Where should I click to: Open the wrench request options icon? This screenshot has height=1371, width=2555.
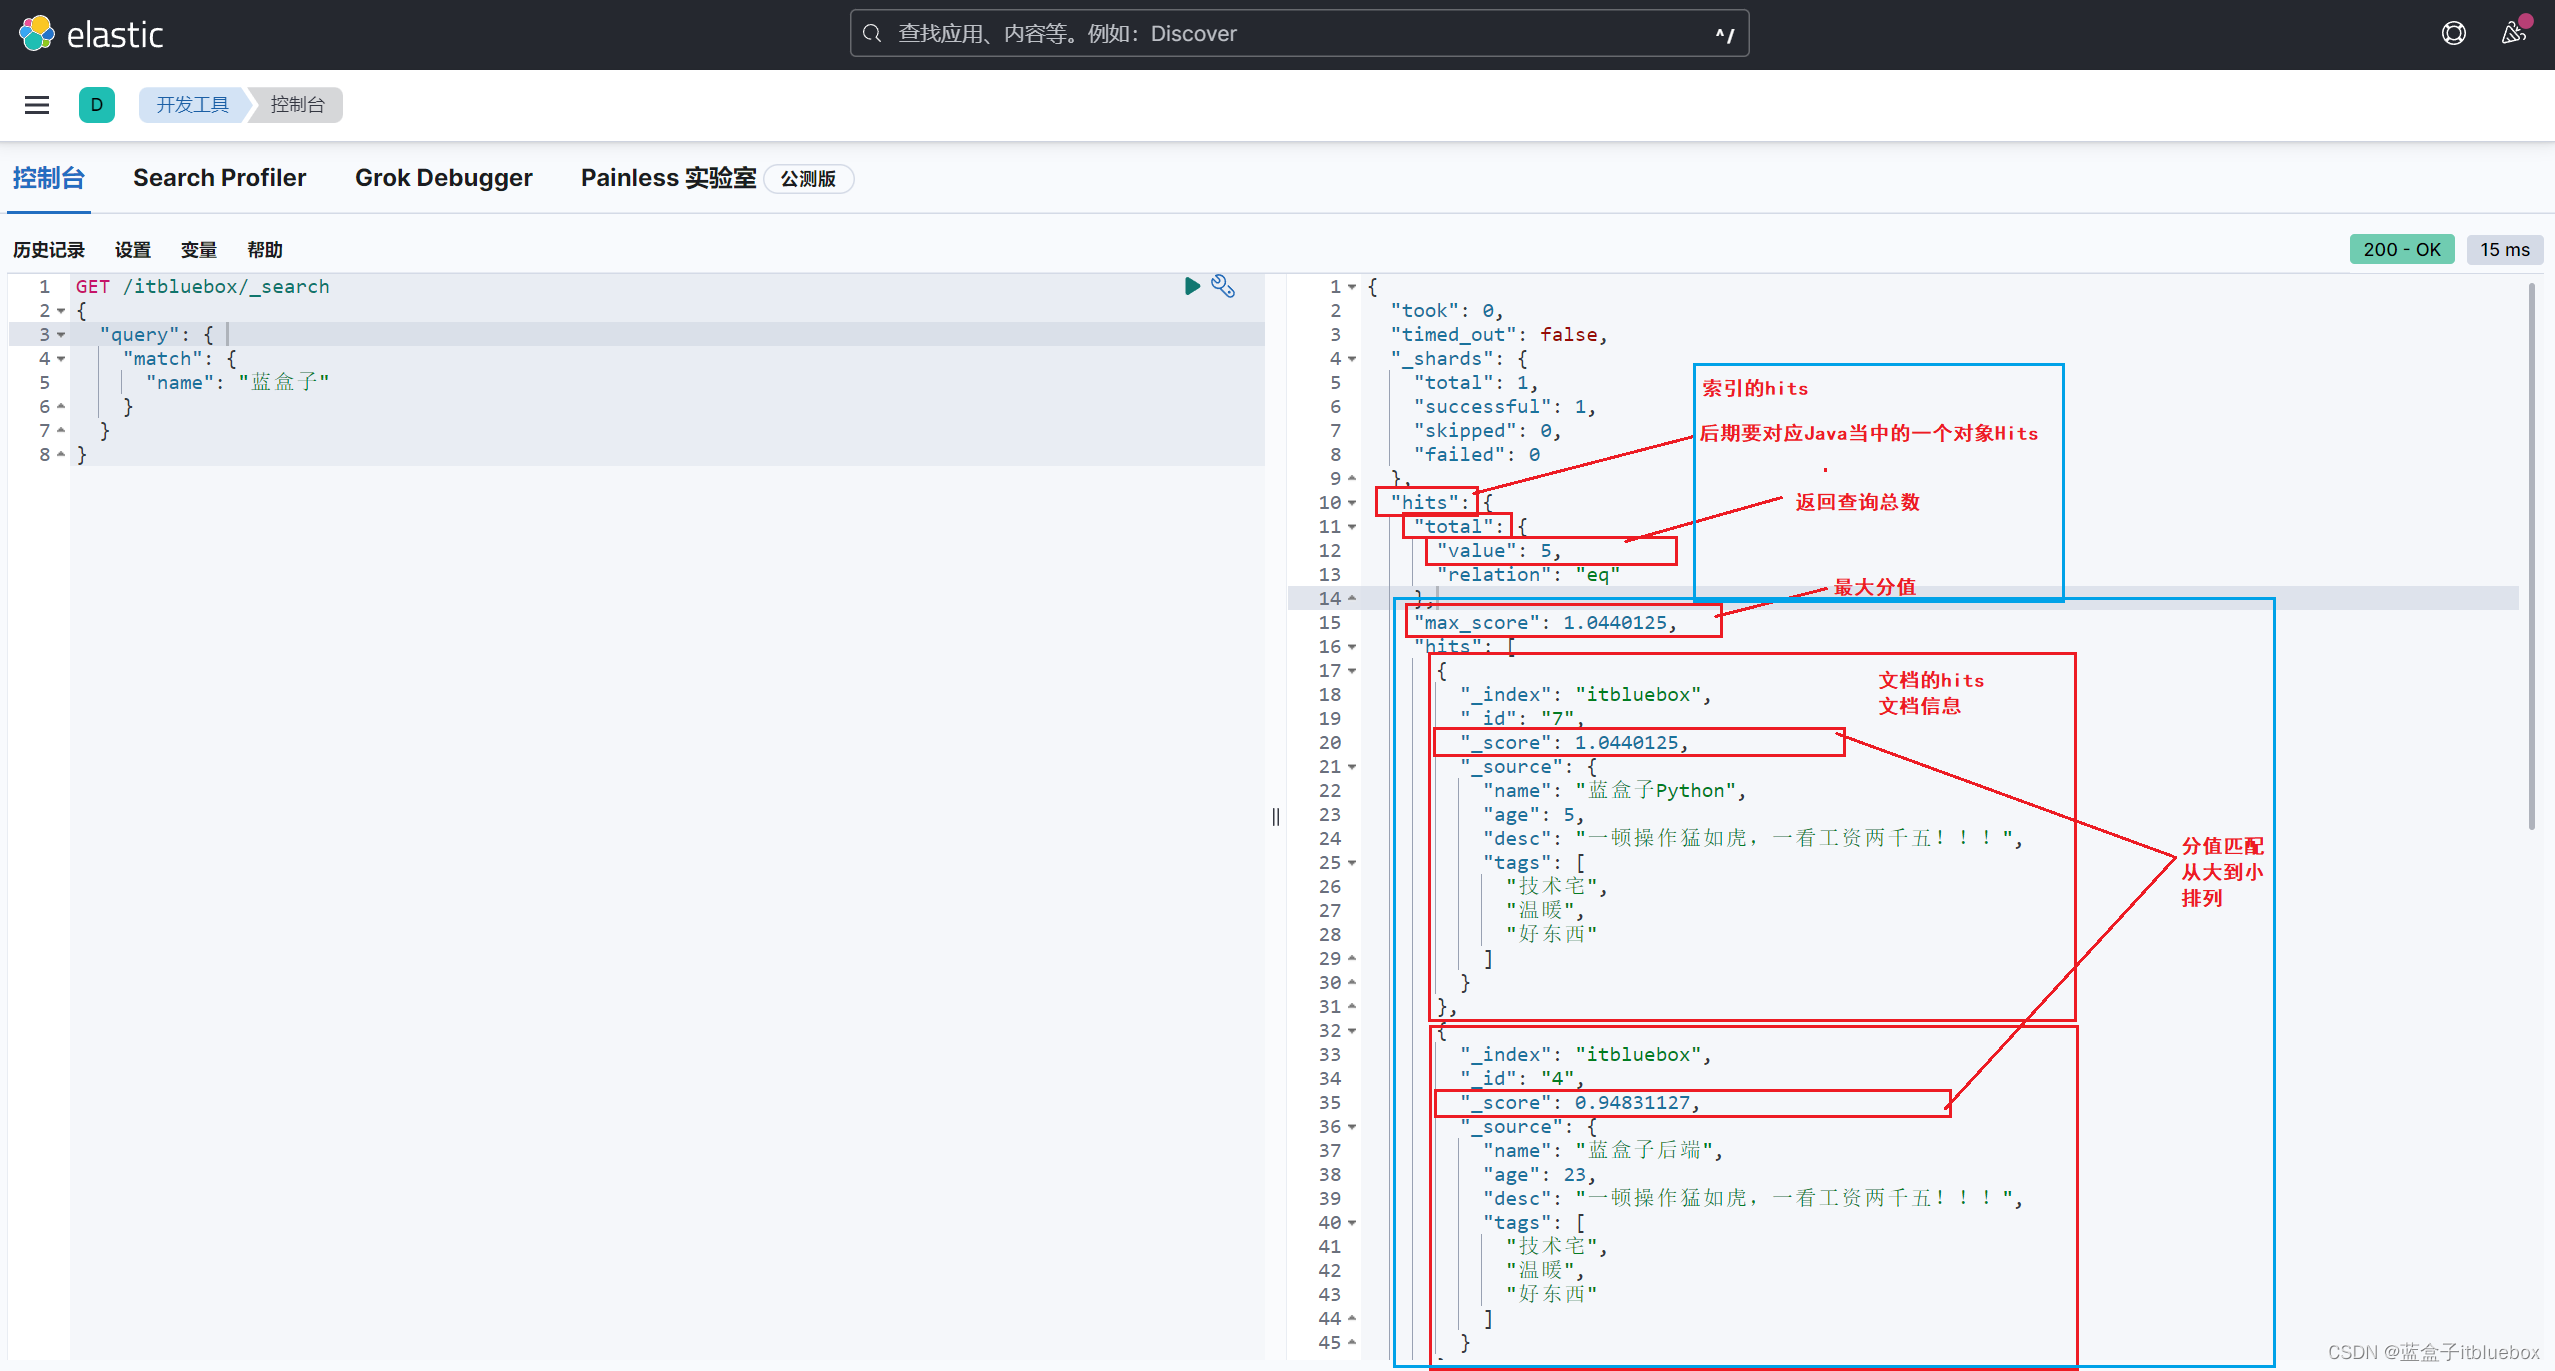(x=1223, y=287)
